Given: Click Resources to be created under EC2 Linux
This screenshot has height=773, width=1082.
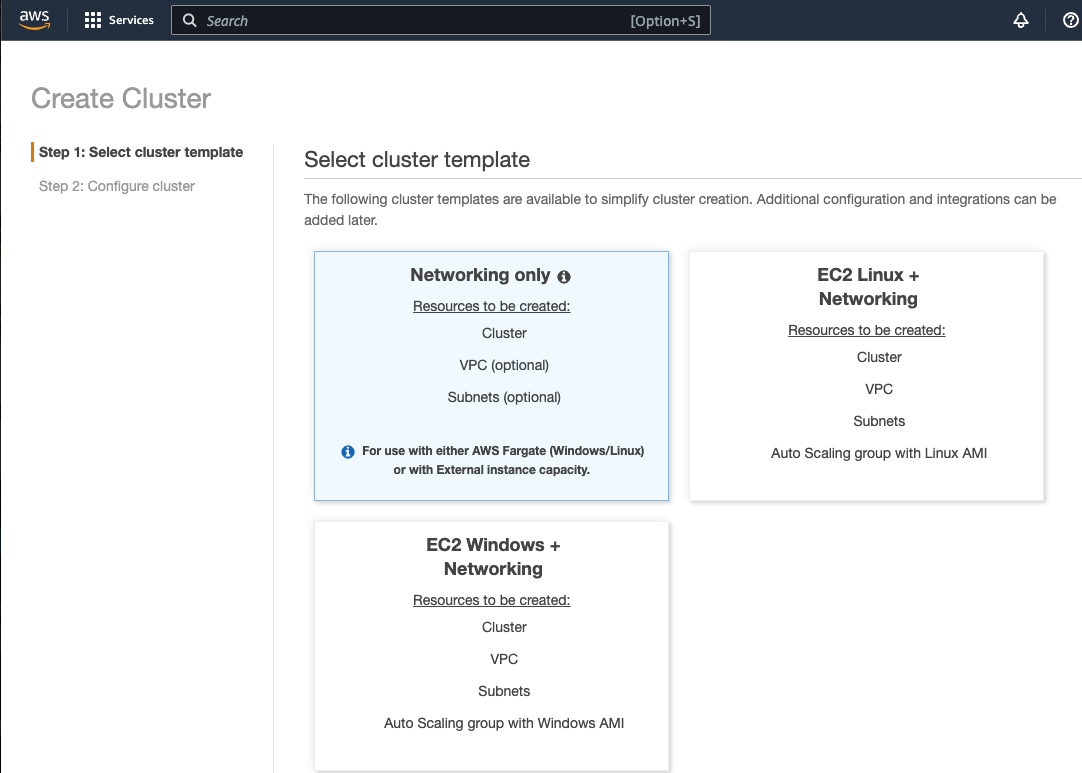Looking at the screenshot, I should [866, 330].
